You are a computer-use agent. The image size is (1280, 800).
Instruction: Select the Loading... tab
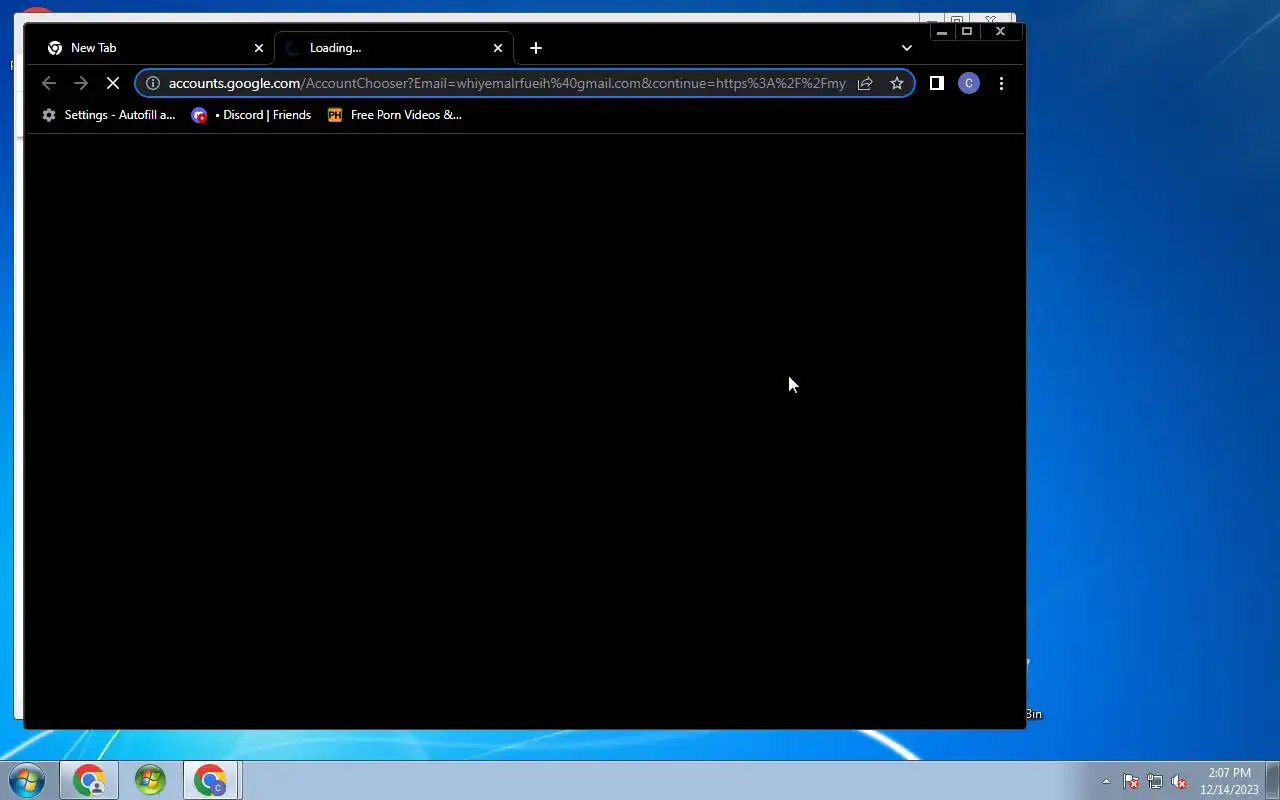coord(394,48)
